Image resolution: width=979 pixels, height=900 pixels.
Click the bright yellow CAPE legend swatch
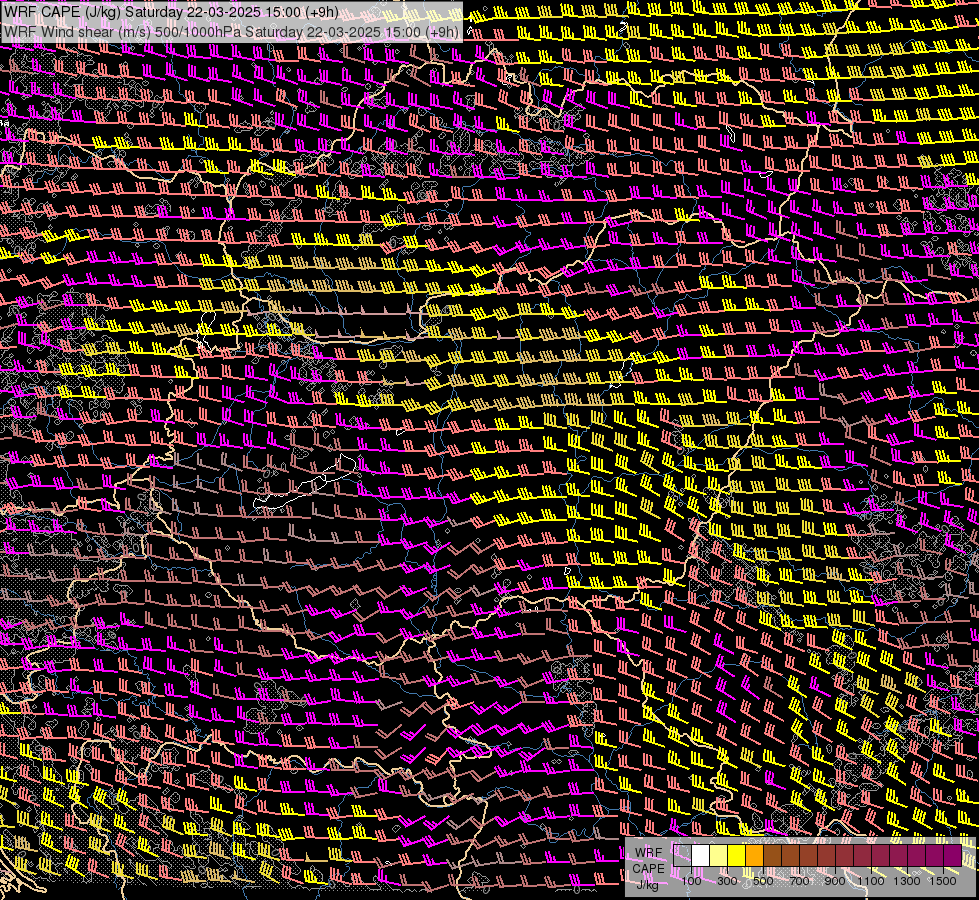[x=737, y=856]
